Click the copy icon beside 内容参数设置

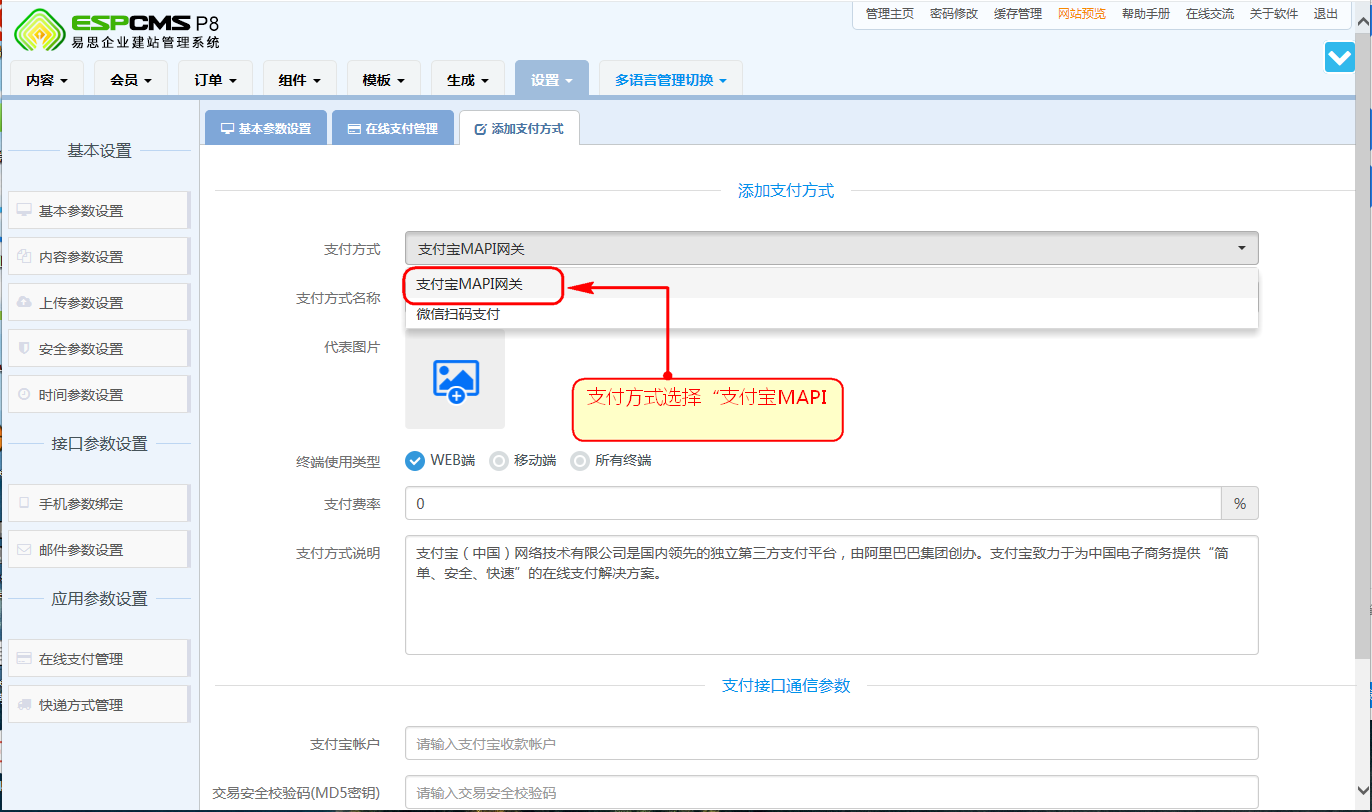point(24,256)
